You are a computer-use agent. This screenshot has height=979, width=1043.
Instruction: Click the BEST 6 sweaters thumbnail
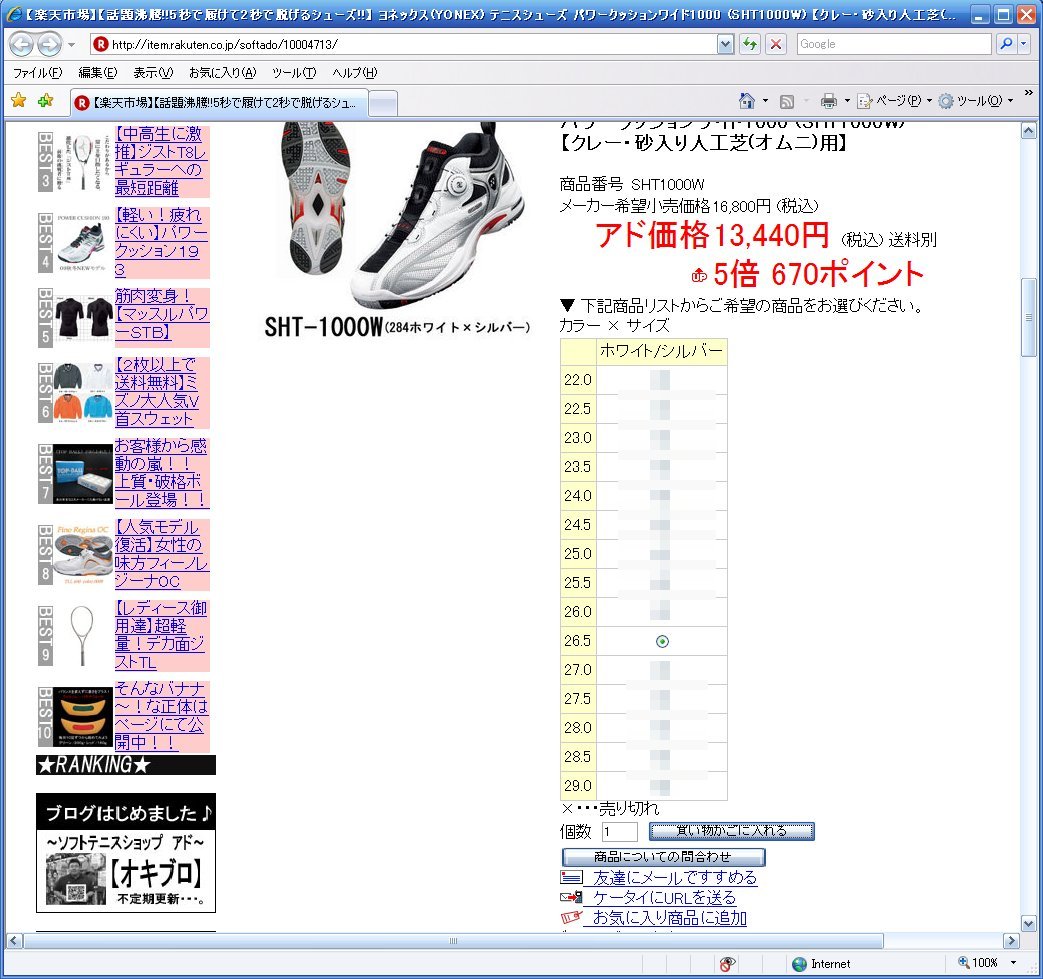coord(83,393)
